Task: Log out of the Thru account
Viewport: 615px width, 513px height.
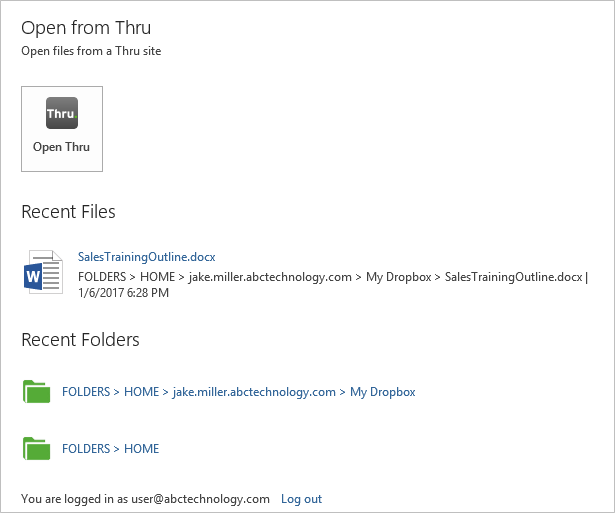Action: pos(301,499)
